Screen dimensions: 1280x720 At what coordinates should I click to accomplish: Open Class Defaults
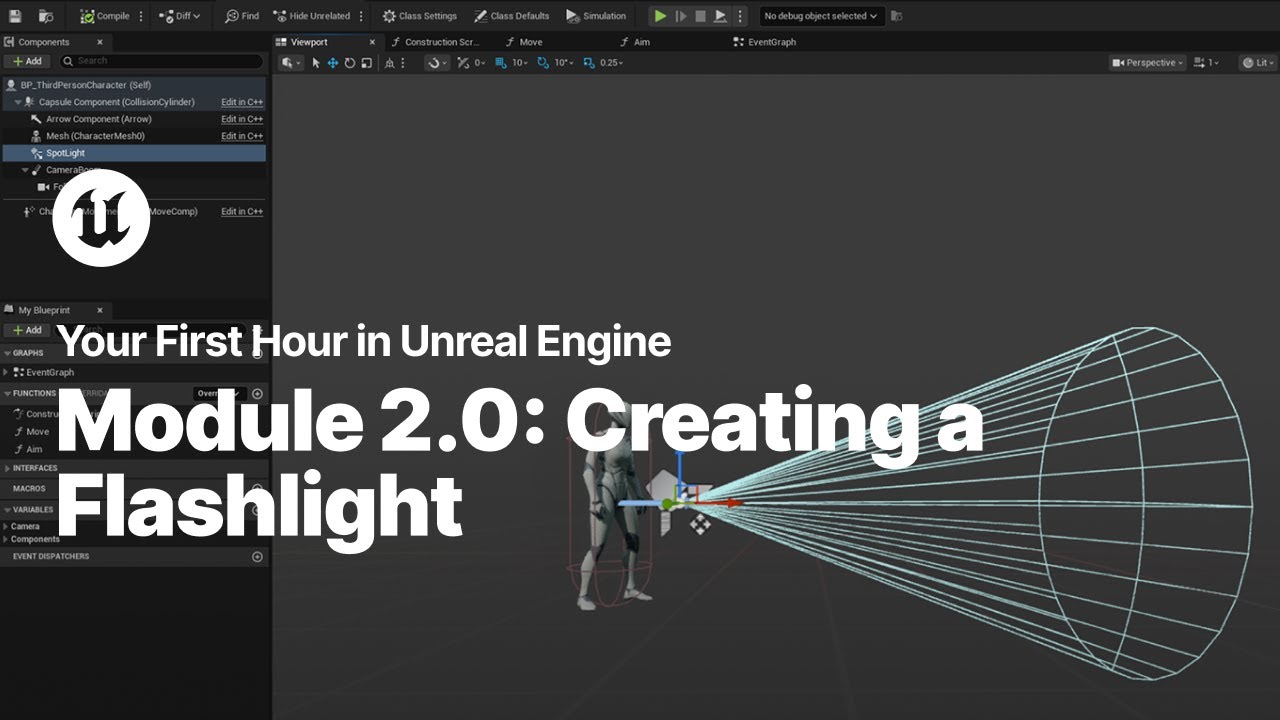512,16
